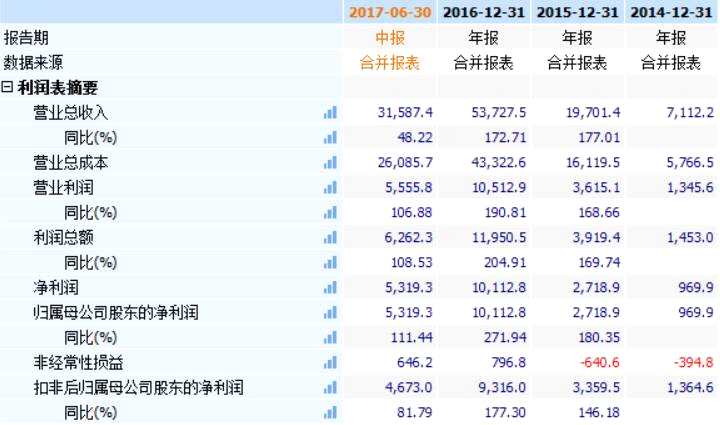Select growth value 271.94
The image size is (720, 425).
[x=505, y=337]
